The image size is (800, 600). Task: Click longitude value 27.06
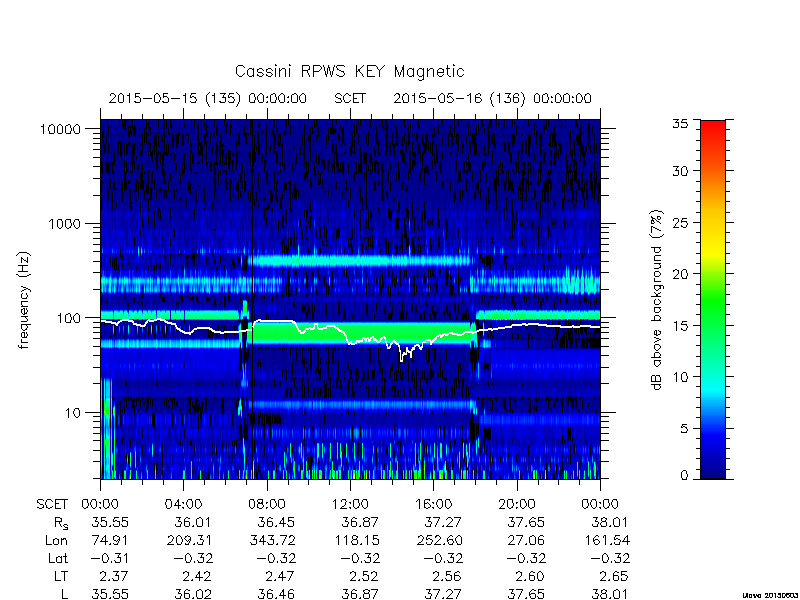pos(527,540)
